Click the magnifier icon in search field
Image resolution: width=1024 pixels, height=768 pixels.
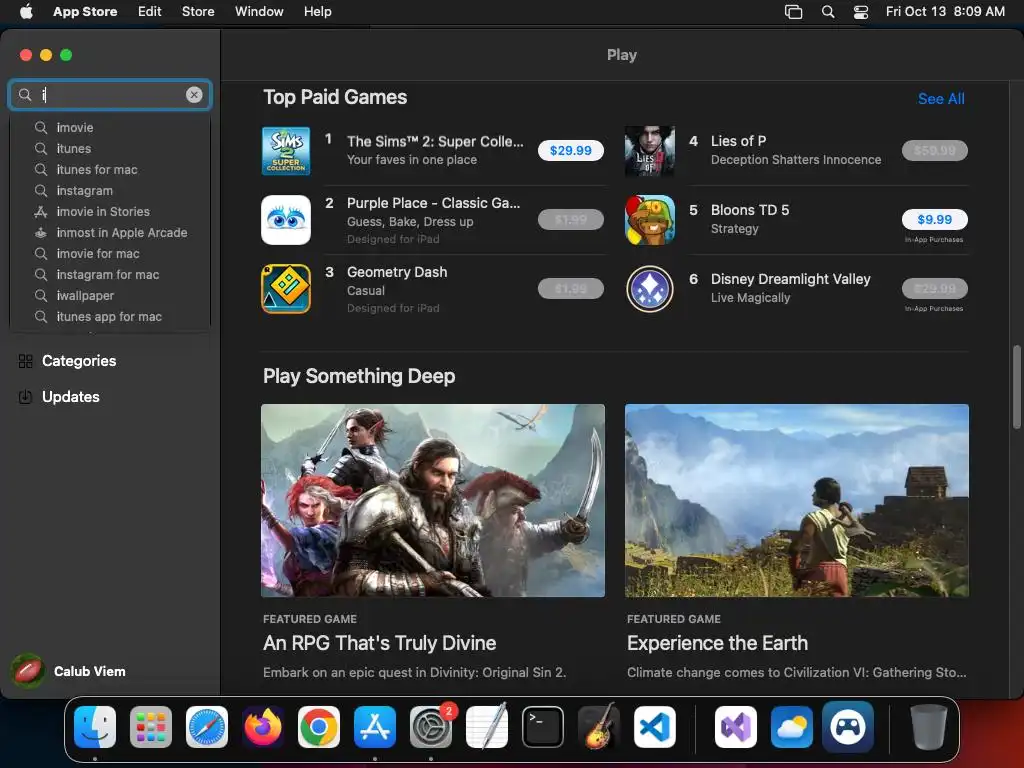pos(25,95)
